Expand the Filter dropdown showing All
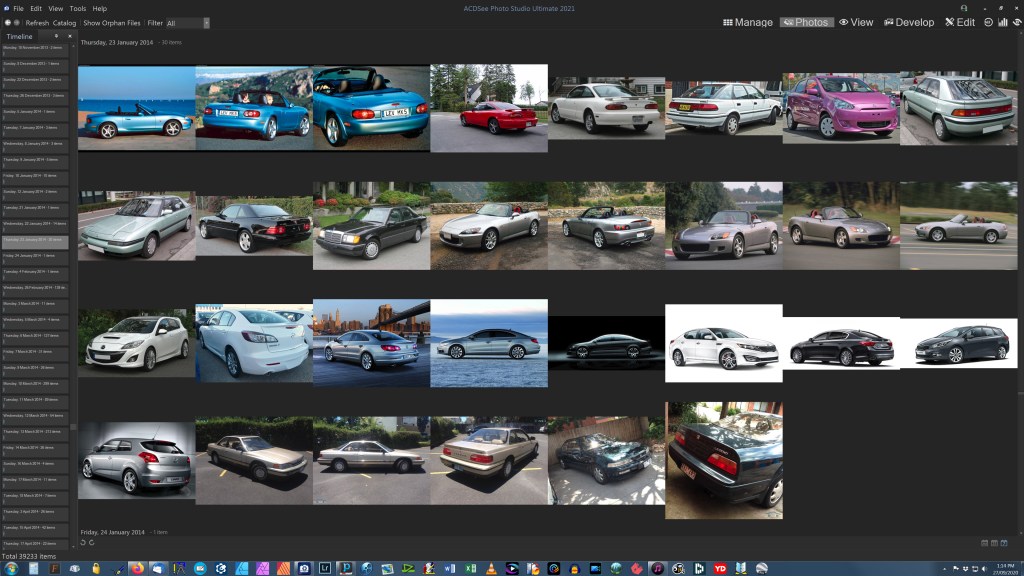 pyautogui.click(x=188, y=22)
